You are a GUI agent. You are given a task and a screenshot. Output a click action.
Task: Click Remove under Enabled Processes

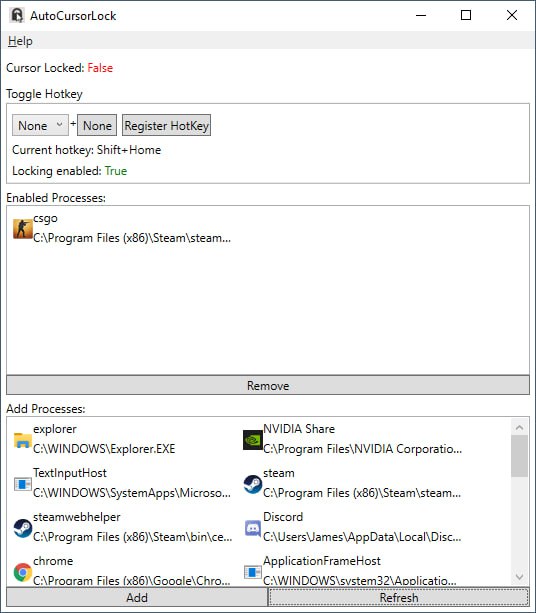click(268, 385)
